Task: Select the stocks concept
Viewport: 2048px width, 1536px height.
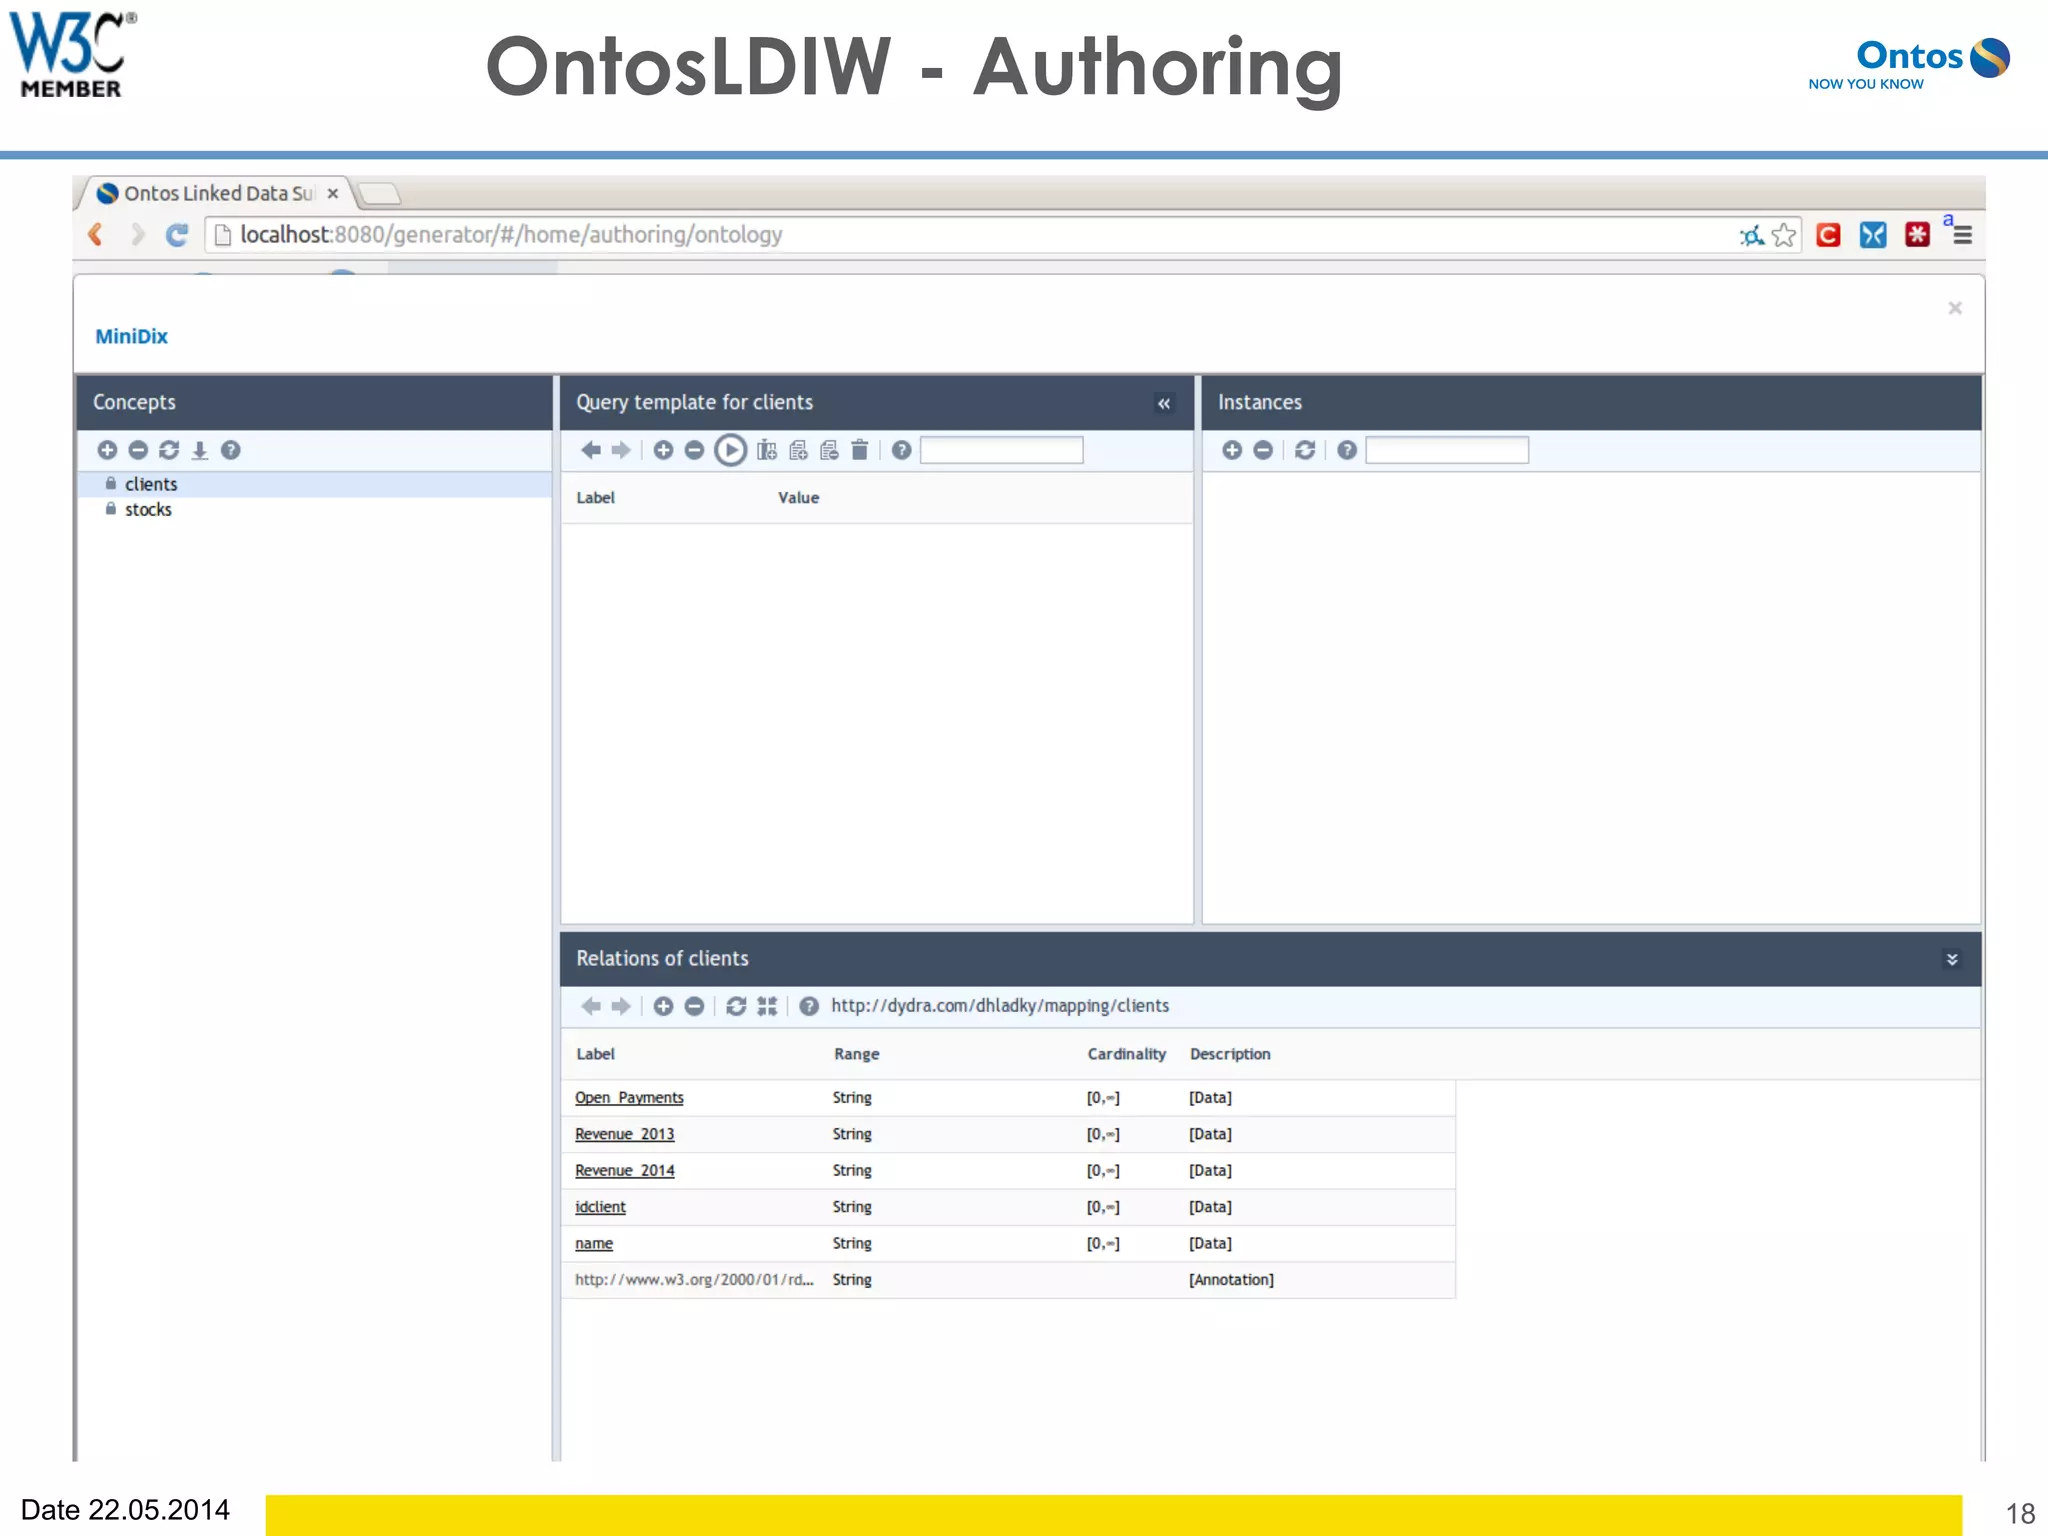Action: click(314, 509)
